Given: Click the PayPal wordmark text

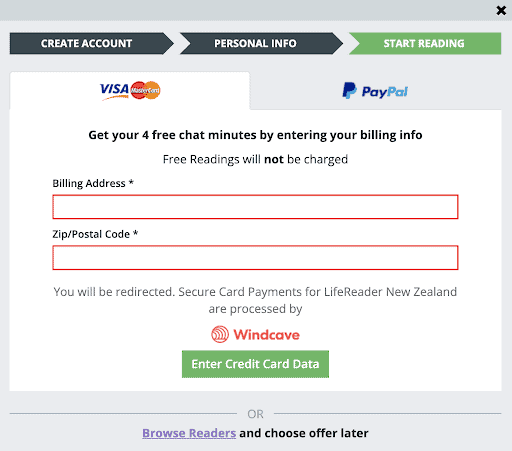Looking at the screenshot, I should (385, 92).
